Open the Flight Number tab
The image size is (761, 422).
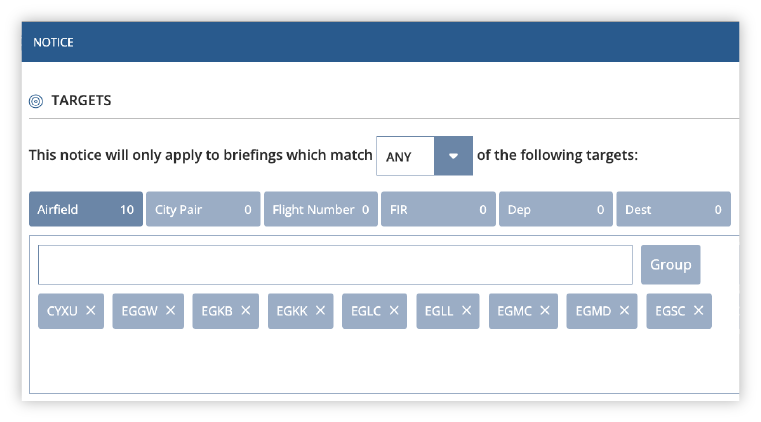pos(321,209)
